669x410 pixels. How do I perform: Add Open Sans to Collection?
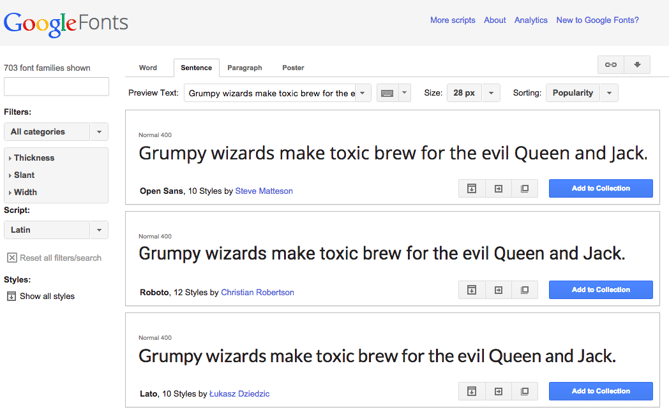(600, 189)
